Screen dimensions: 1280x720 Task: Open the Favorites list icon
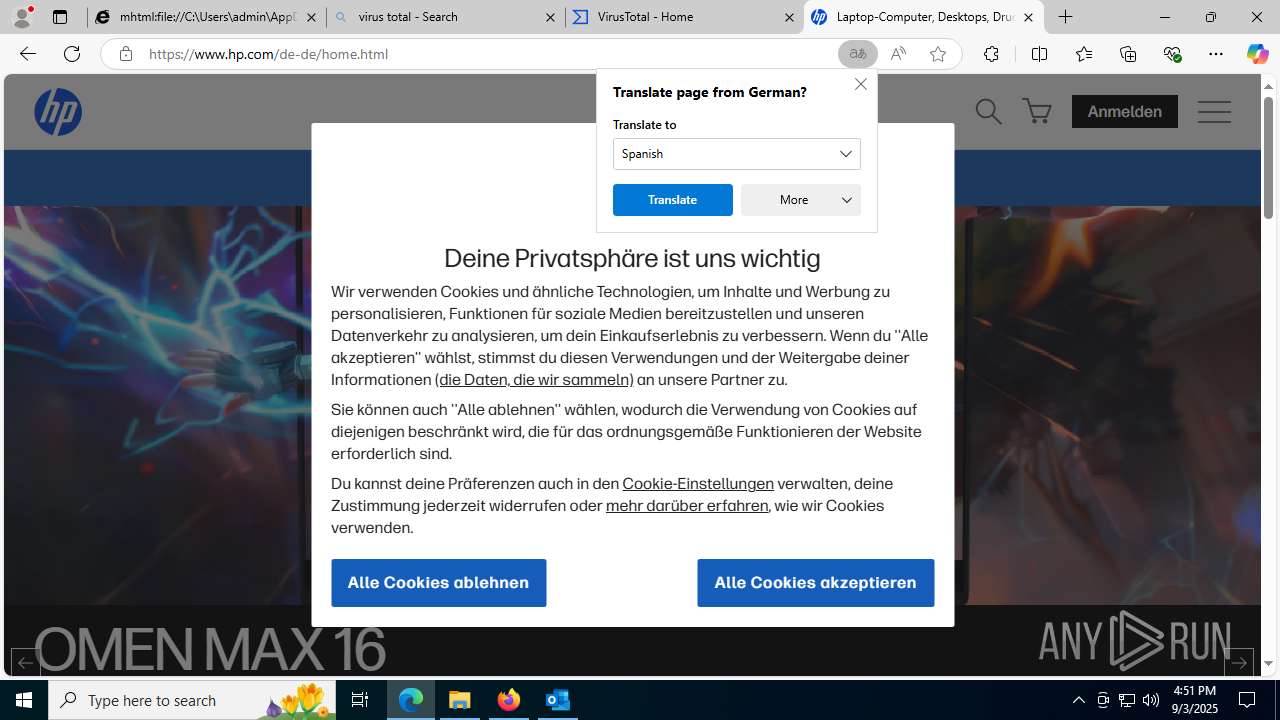pos(1084,54)
